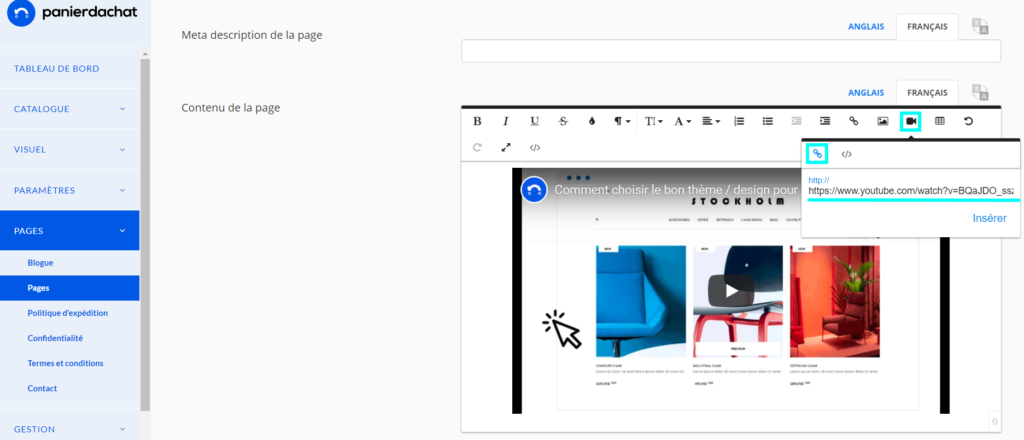Open the font family dropdown
This screenshot has height=440, width=1024.
click(x=682, y=121)
